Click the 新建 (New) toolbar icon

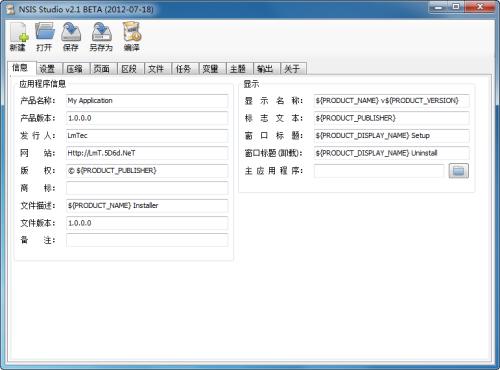tap(18, 37)
